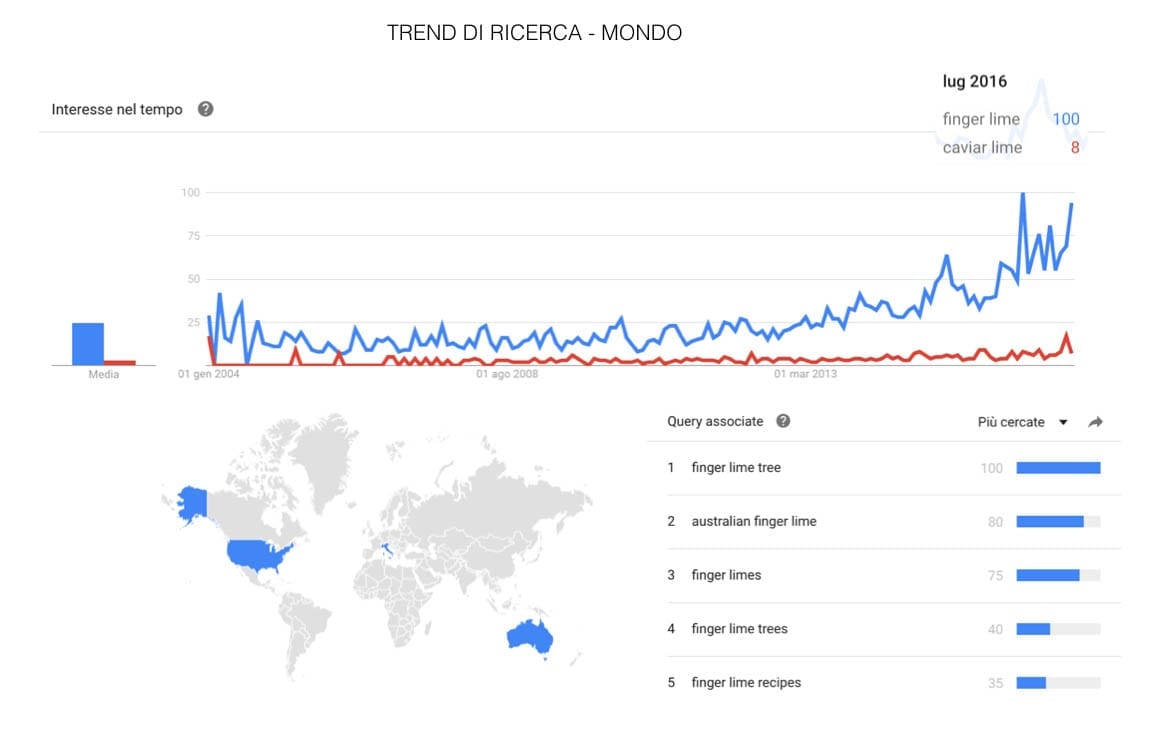The height and width of the screenshot is (734, 1154).
Task: Click Italy on the world map
Action: (388, 549)
